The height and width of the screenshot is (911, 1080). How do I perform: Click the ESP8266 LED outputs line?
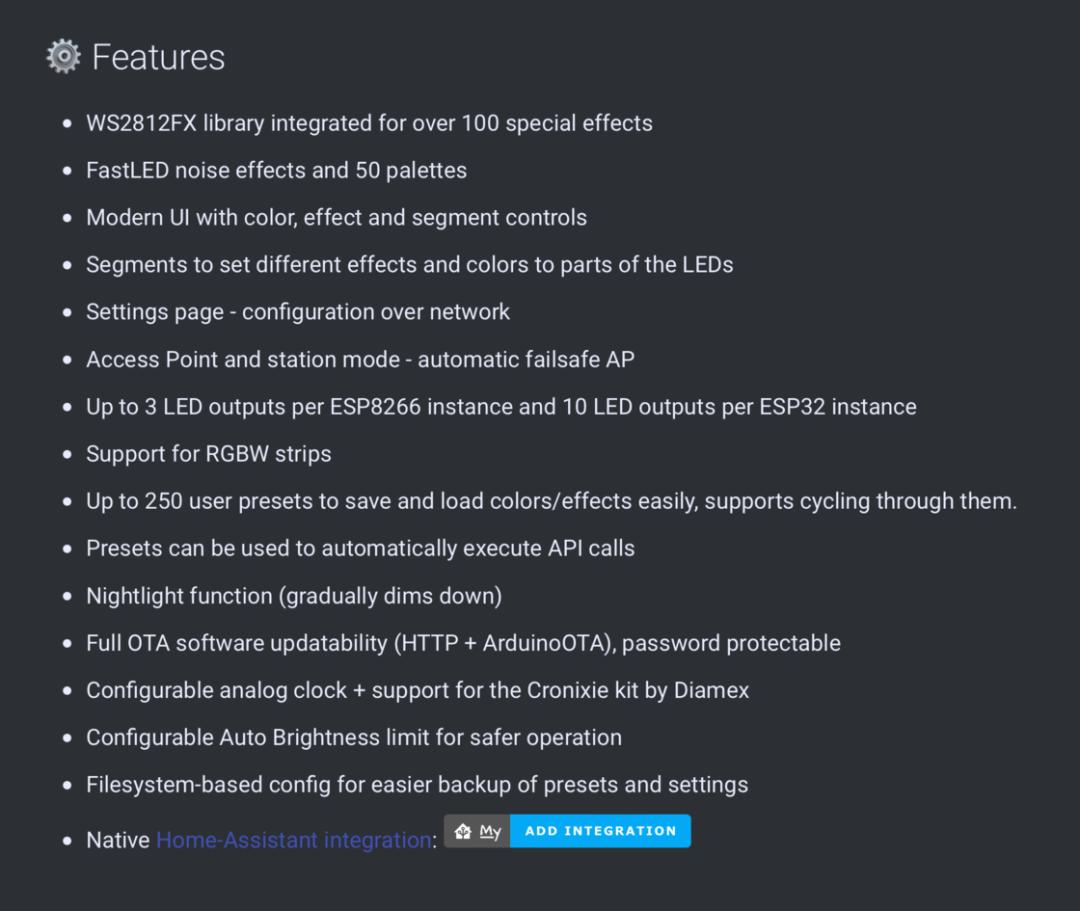501,407
